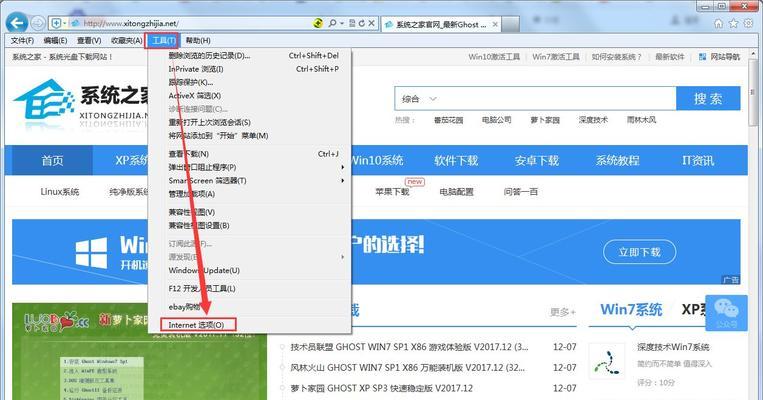Open Internet 选项(O)
The image size is (763, 400).
tap(198, 325)
